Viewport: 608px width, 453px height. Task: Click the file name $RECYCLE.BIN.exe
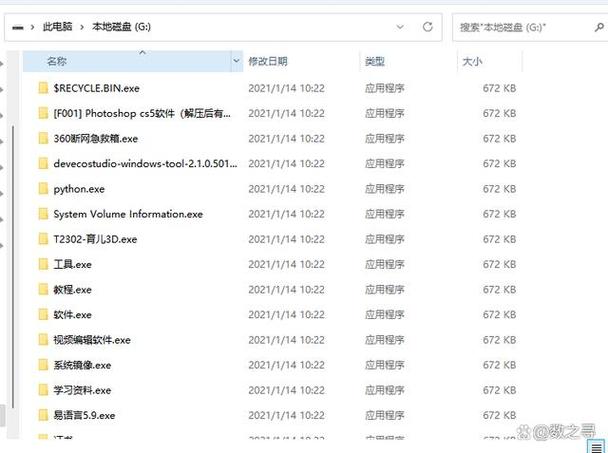[x=97, y=88]
